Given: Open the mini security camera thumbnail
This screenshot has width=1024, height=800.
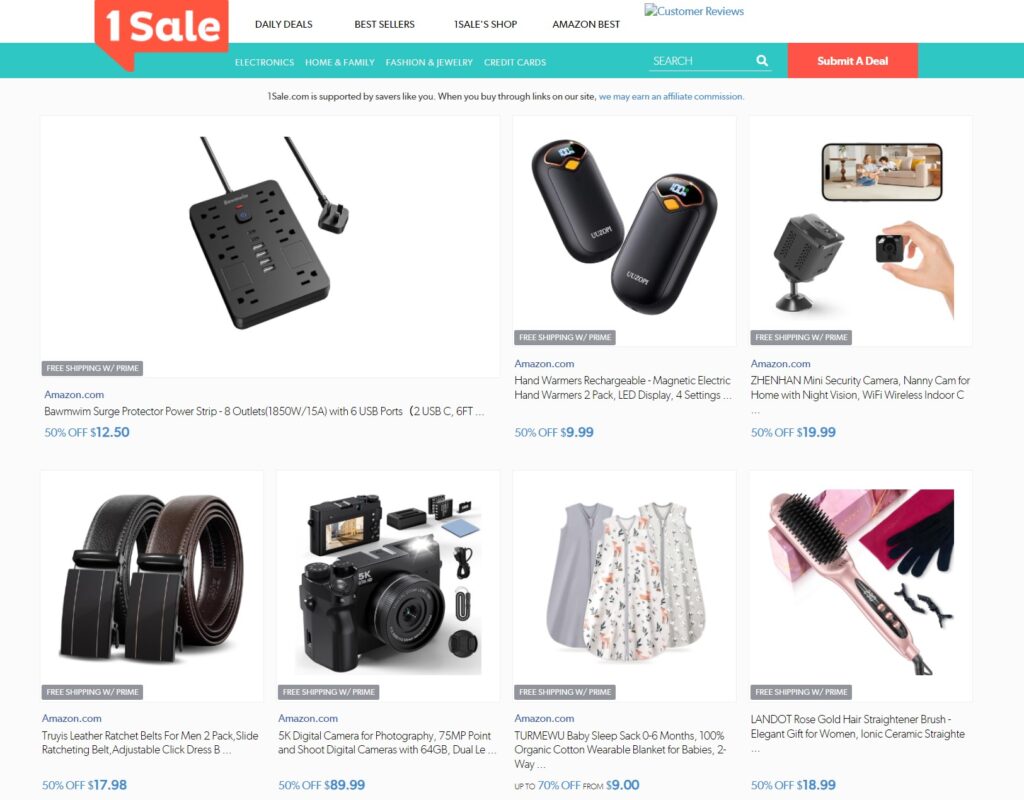Looking at the screenshot, I should (x=861, y=231).
